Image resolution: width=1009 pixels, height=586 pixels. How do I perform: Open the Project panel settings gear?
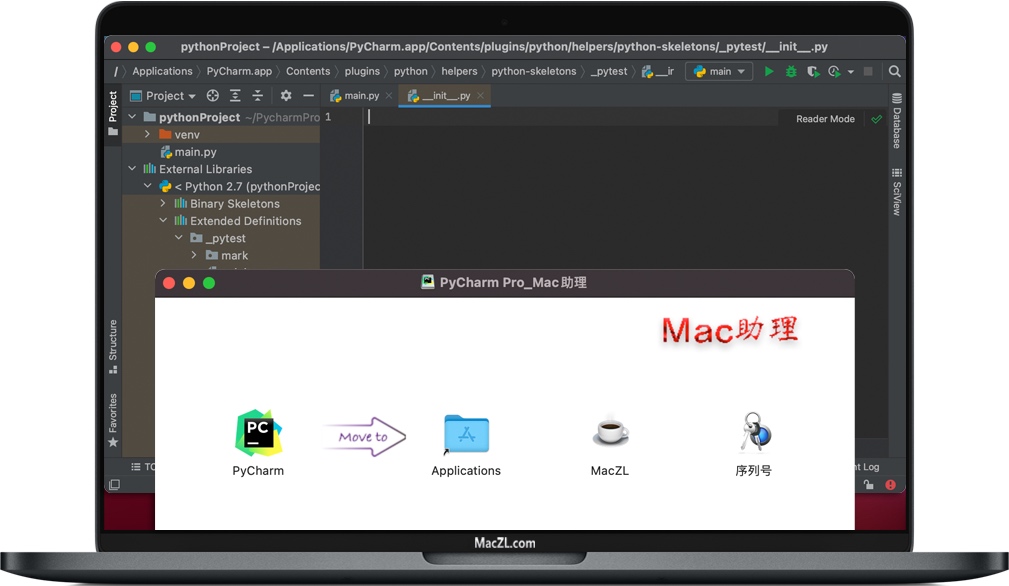284,95
